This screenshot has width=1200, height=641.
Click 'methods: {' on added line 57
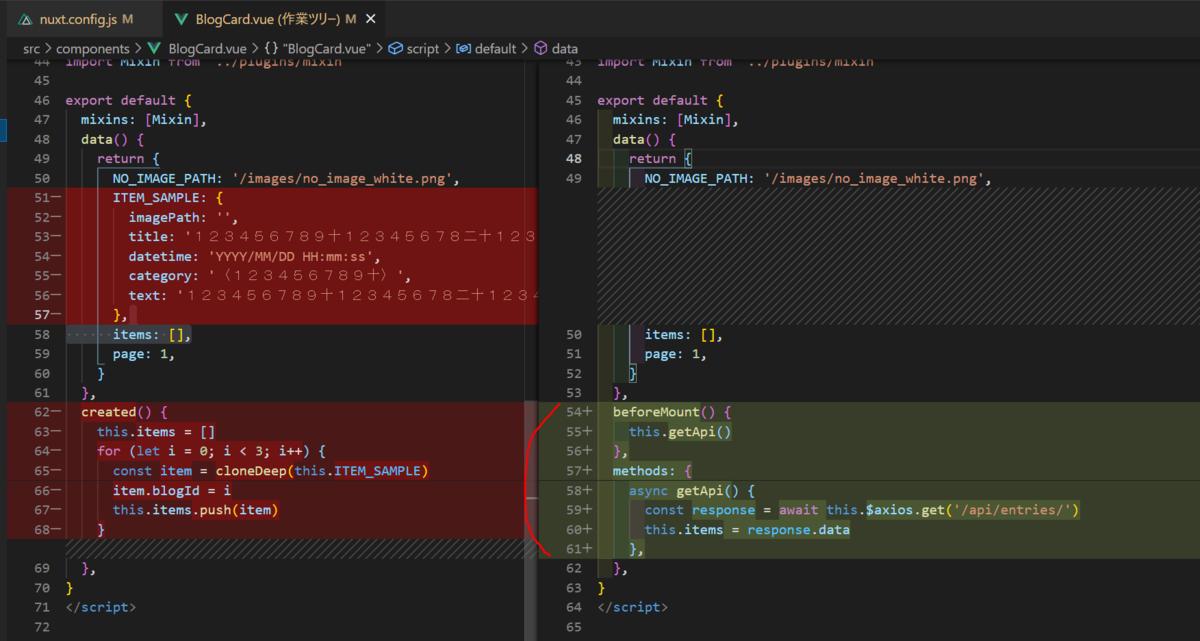(652, 471)
